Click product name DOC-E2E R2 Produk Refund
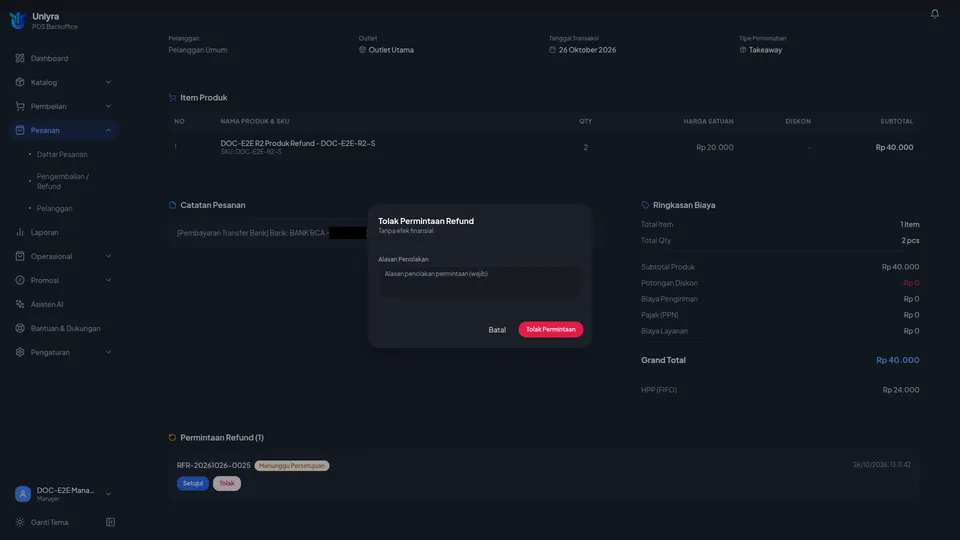 tap(298, 143)
